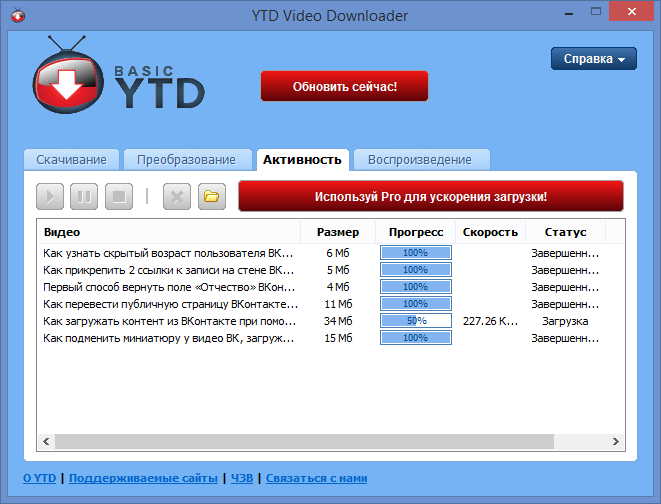Sort by the Статус column header
Screen dimensions: 661x504
565,232
